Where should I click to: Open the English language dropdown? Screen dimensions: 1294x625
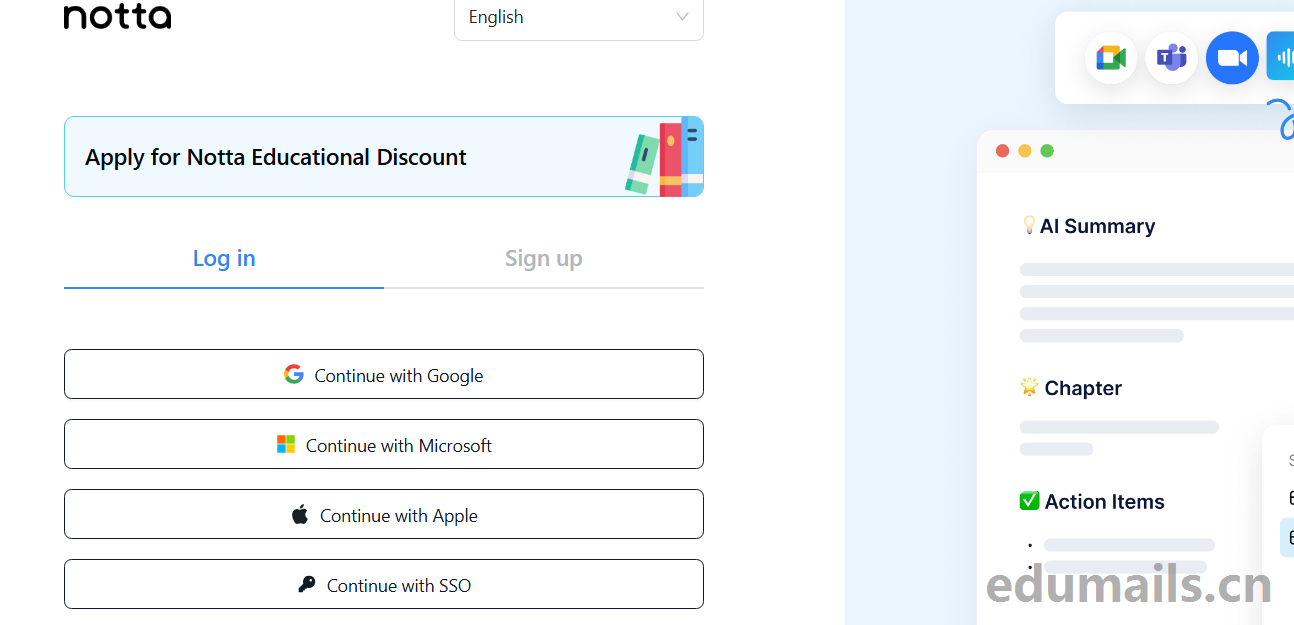point(579,17)
